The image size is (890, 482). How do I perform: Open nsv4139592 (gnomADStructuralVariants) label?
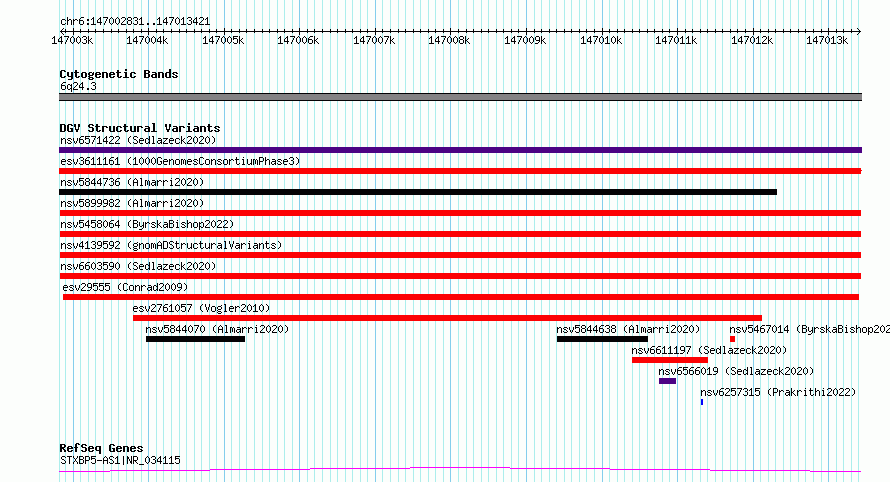pyautogui.click(x=171, y=245)
